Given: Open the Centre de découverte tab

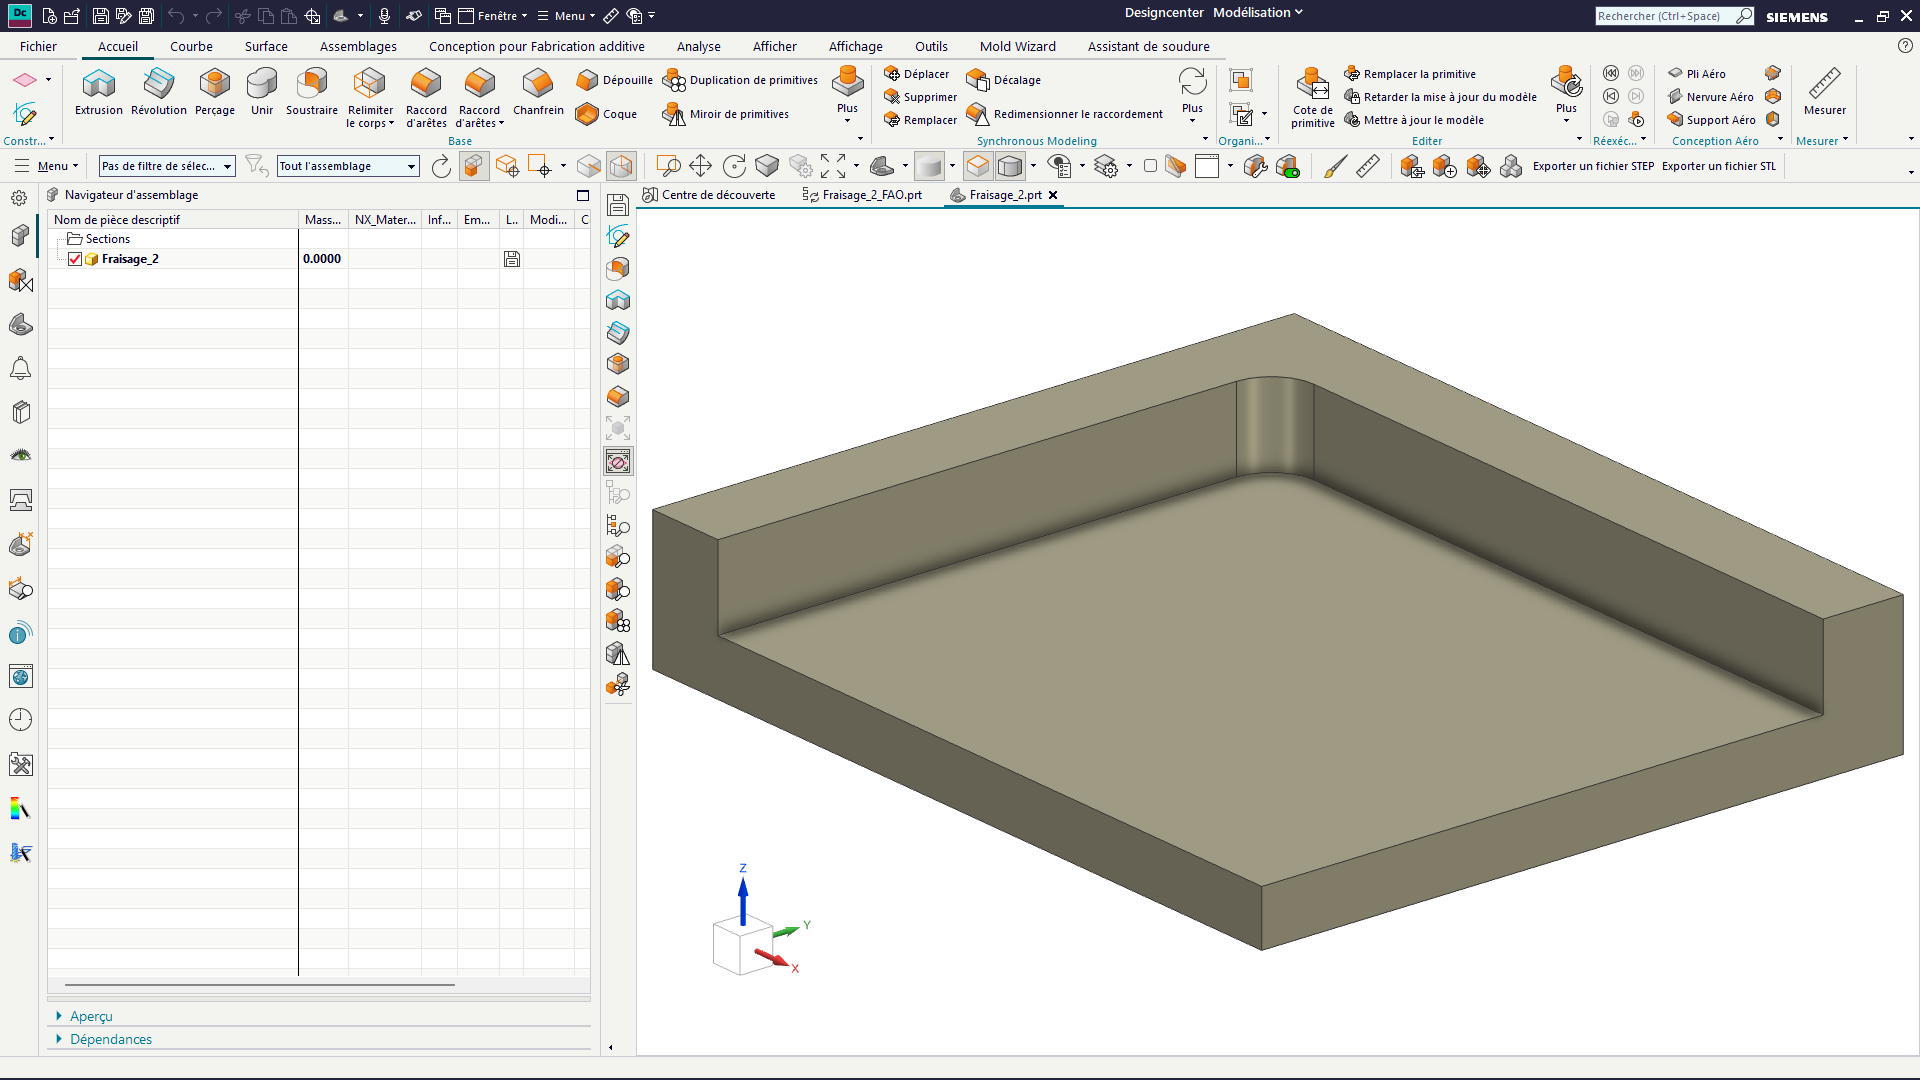Looking at the screenshot, I should [x=709, y=195].
